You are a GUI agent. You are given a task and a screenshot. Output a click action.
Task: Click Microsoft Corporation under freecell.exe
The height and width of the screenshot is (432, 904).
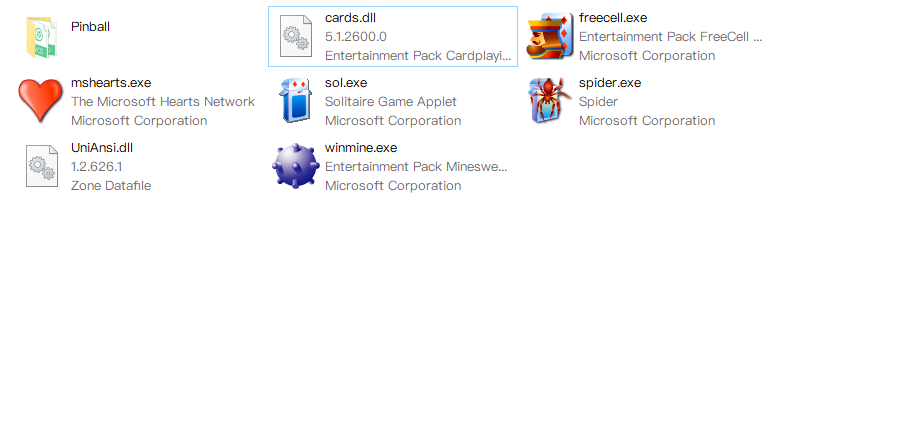tap(647, 56)
